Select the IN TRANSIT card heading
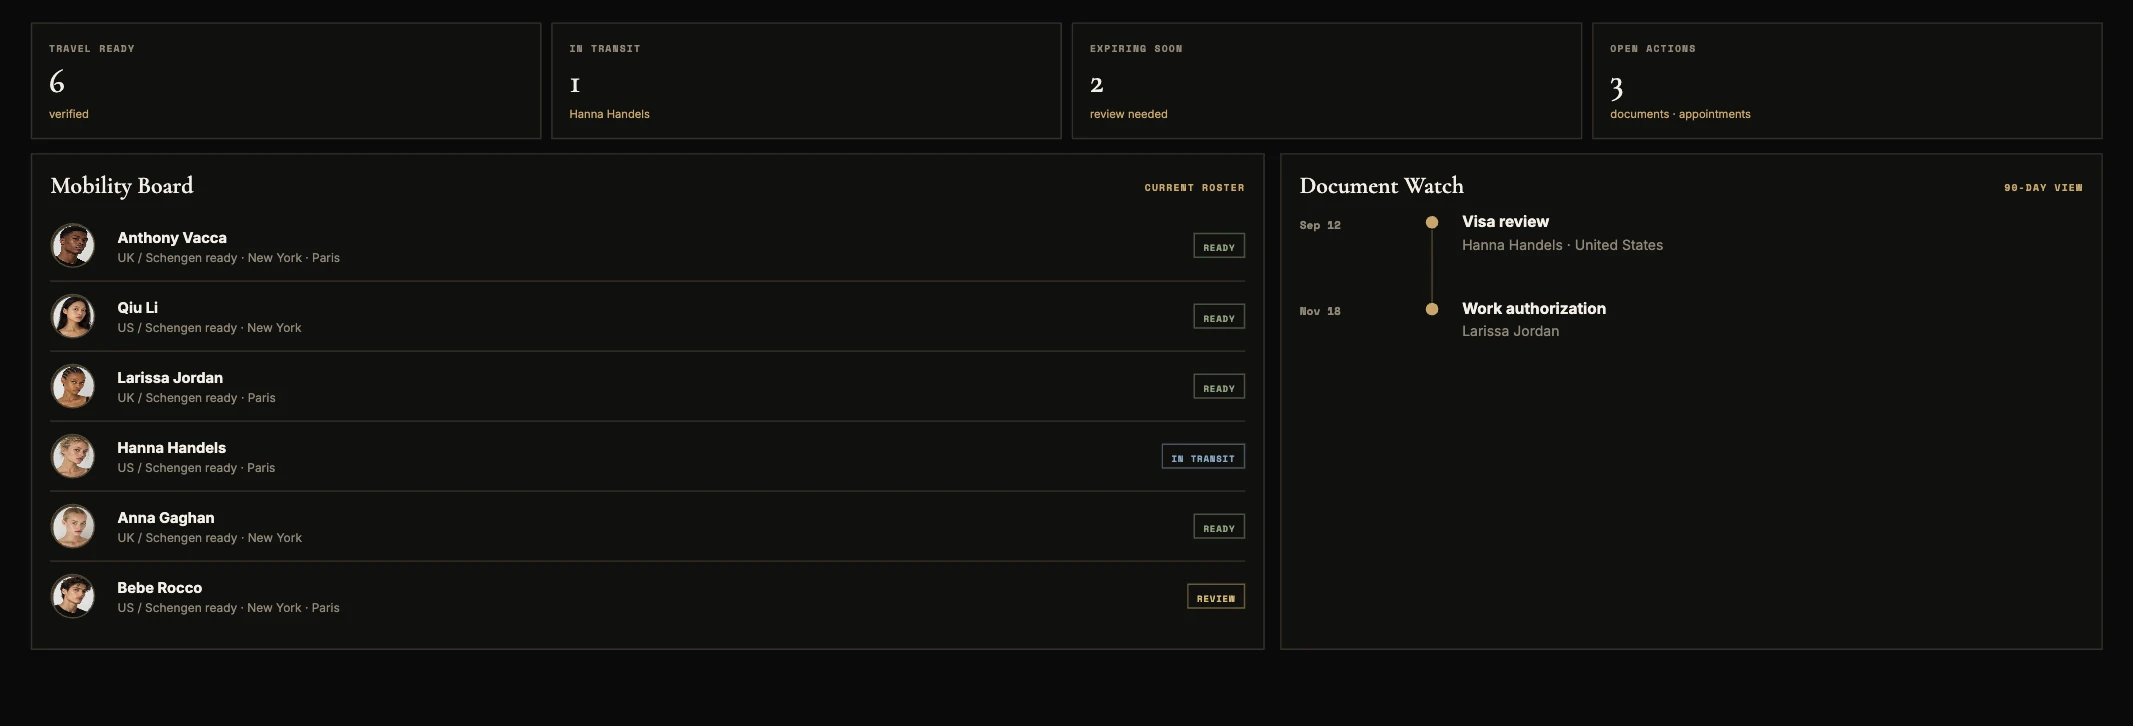 pyautogui.click(x=605, y=49)
